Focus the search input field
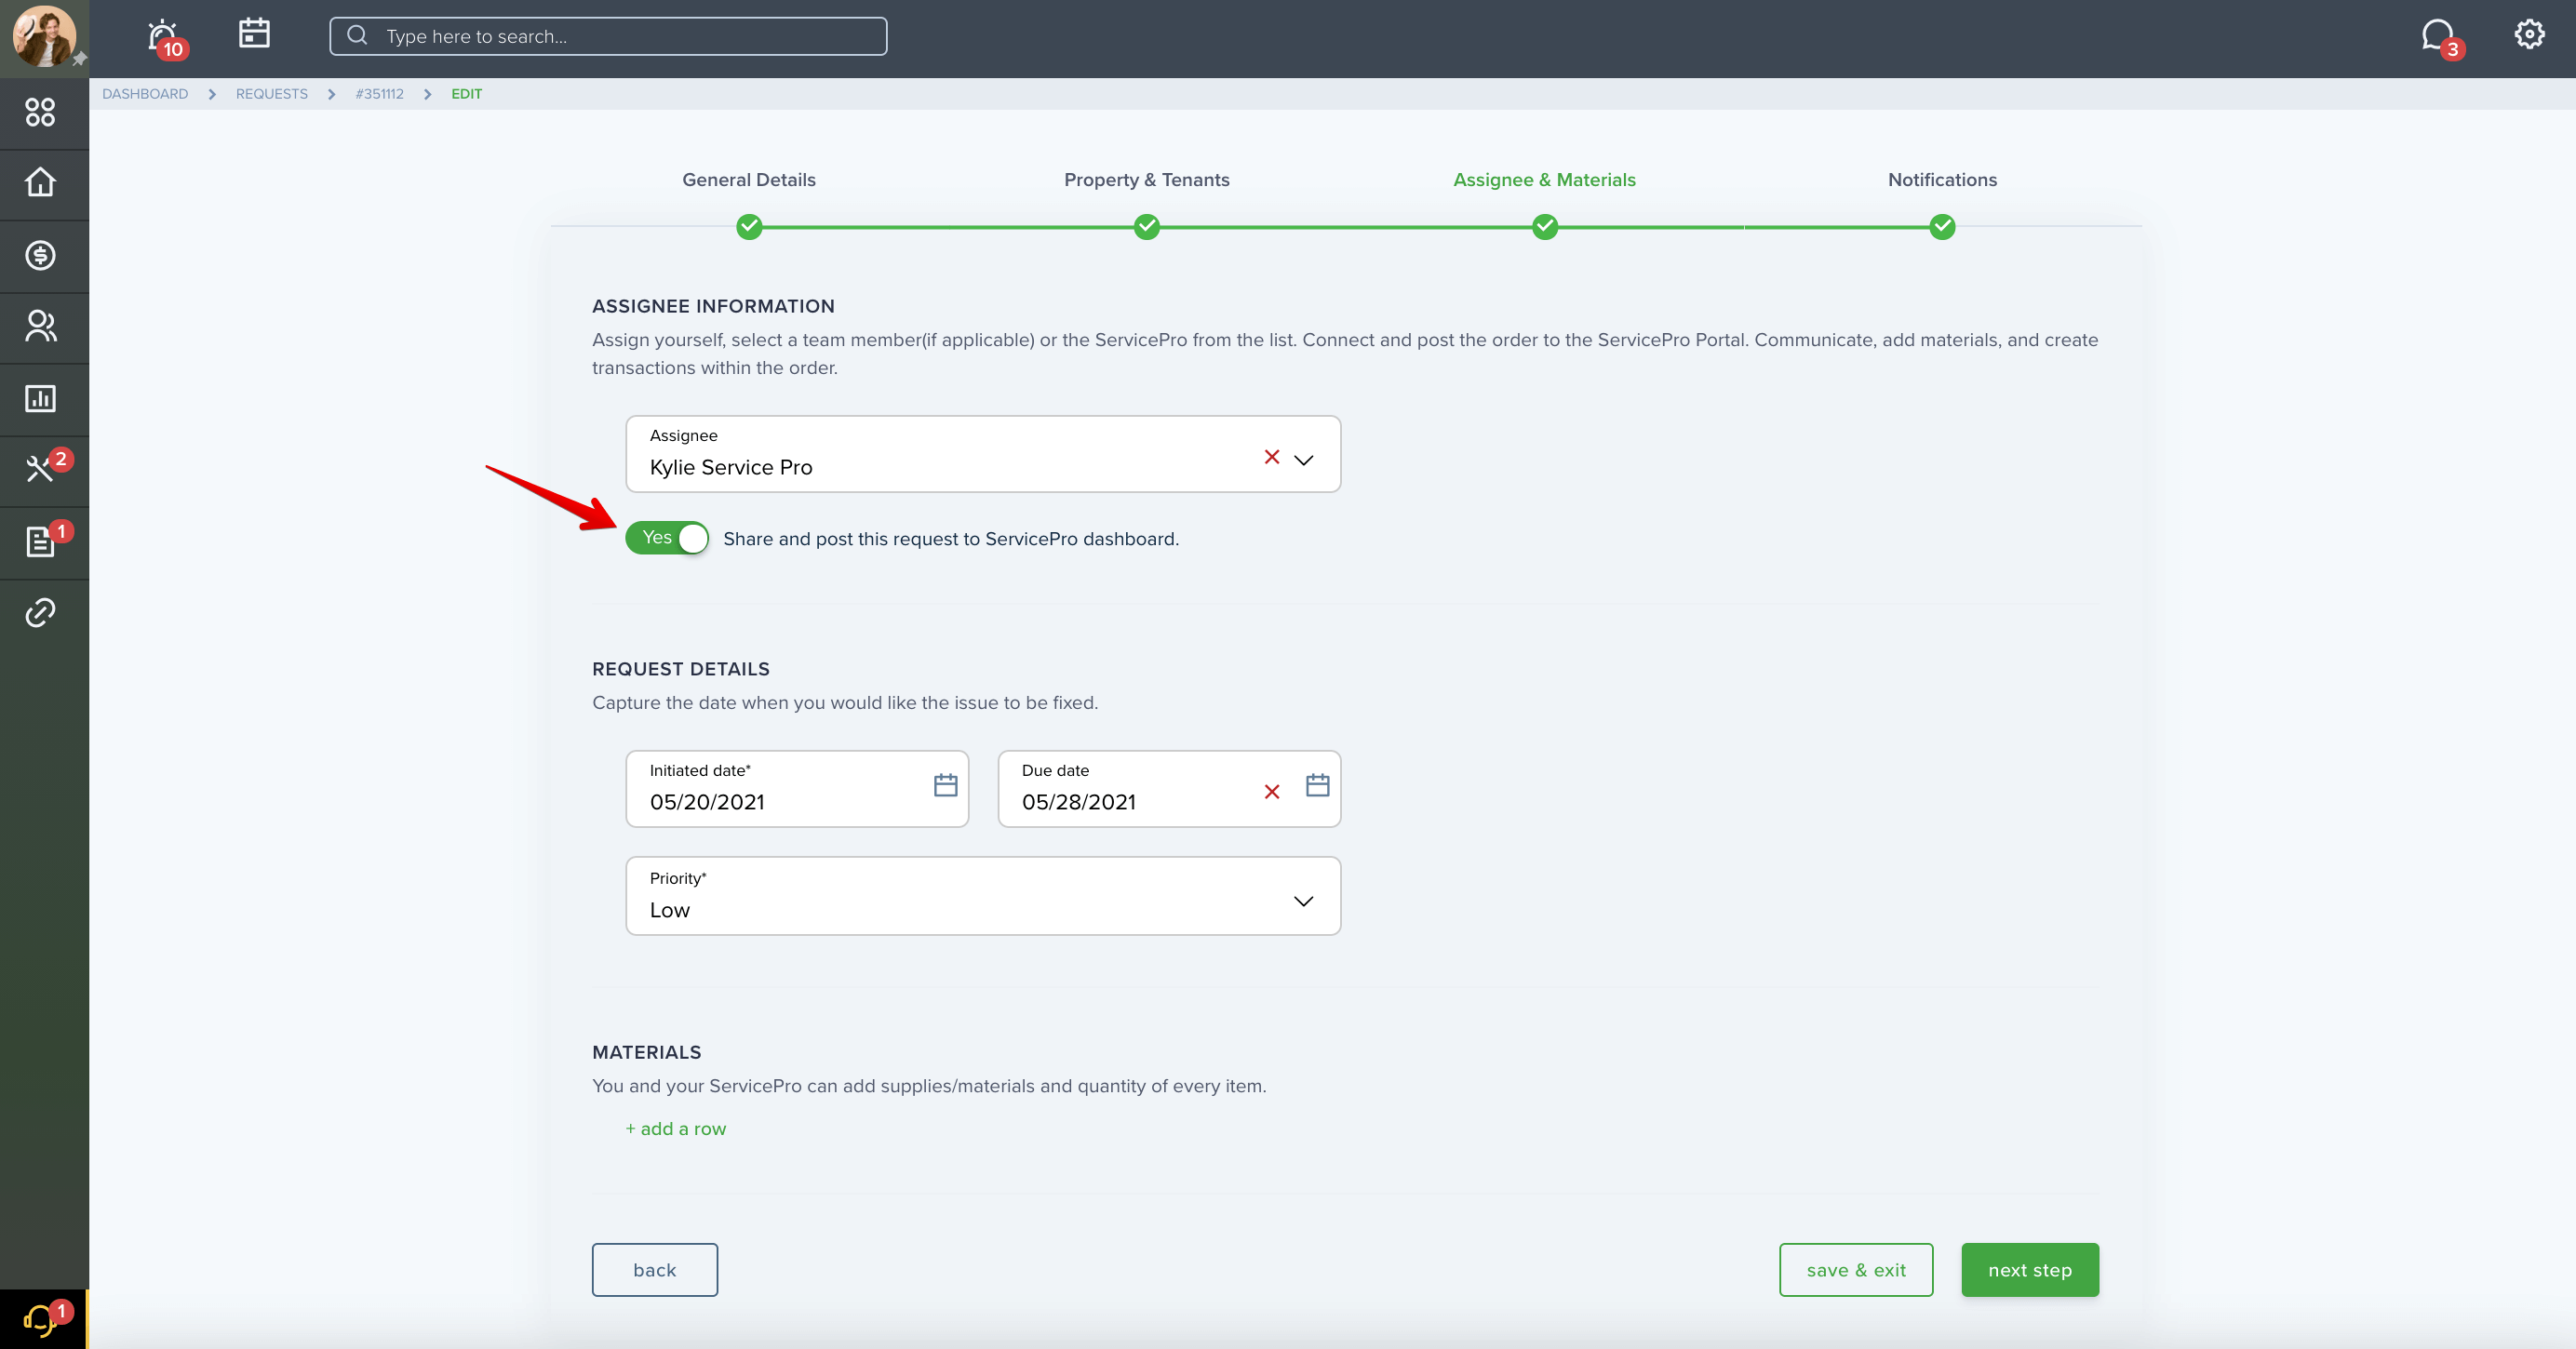Screen dimensions: 2576x1349 608,36
